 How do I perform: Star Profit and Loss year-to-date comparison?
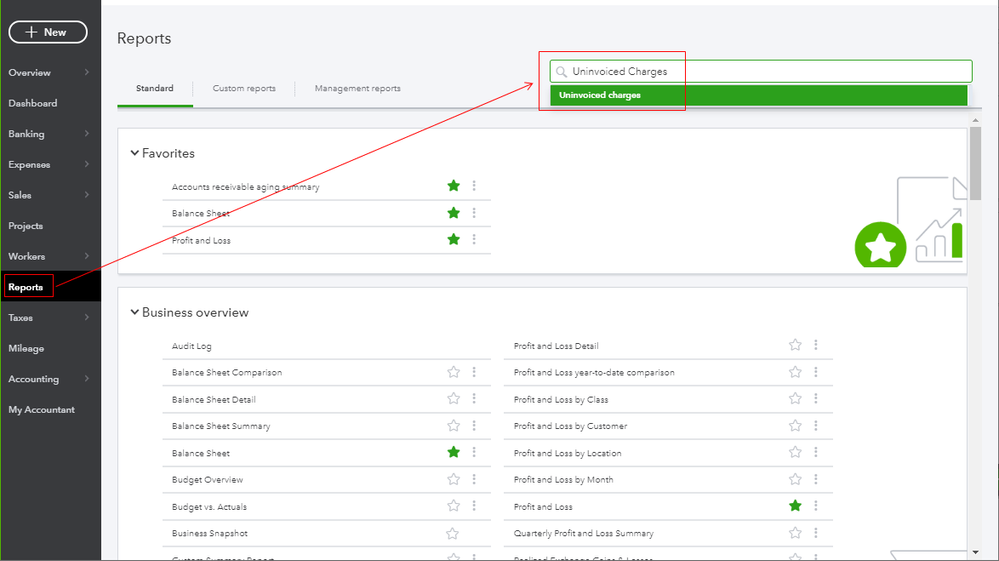795,372
